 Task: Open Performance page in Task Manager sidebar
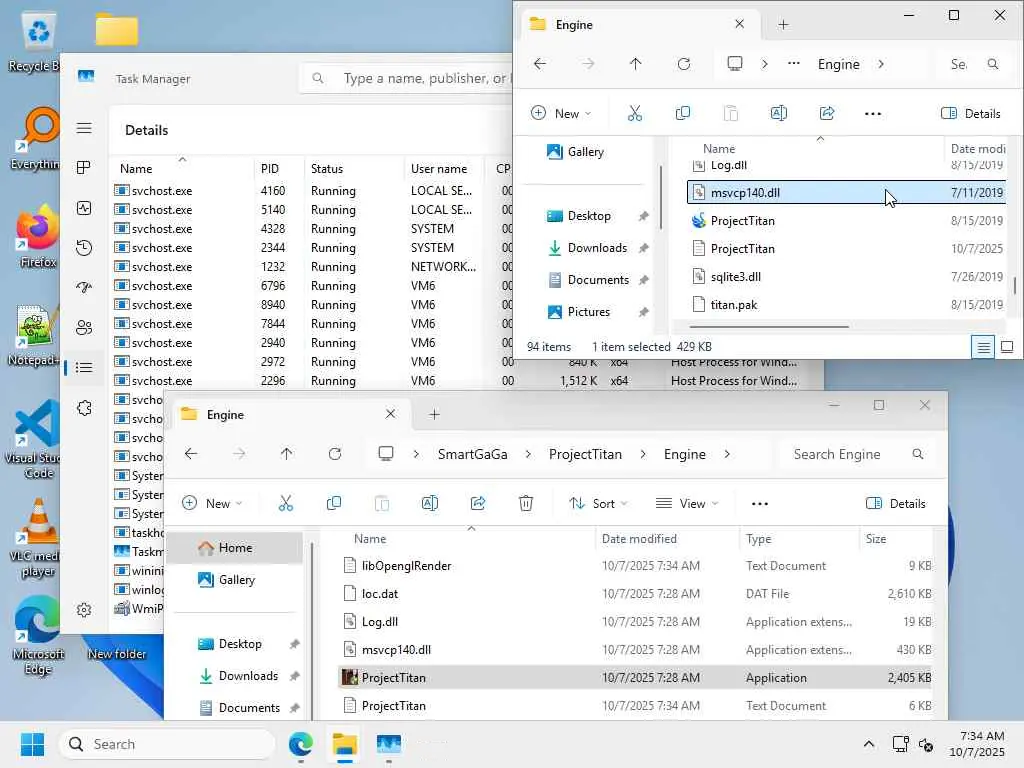84,208
